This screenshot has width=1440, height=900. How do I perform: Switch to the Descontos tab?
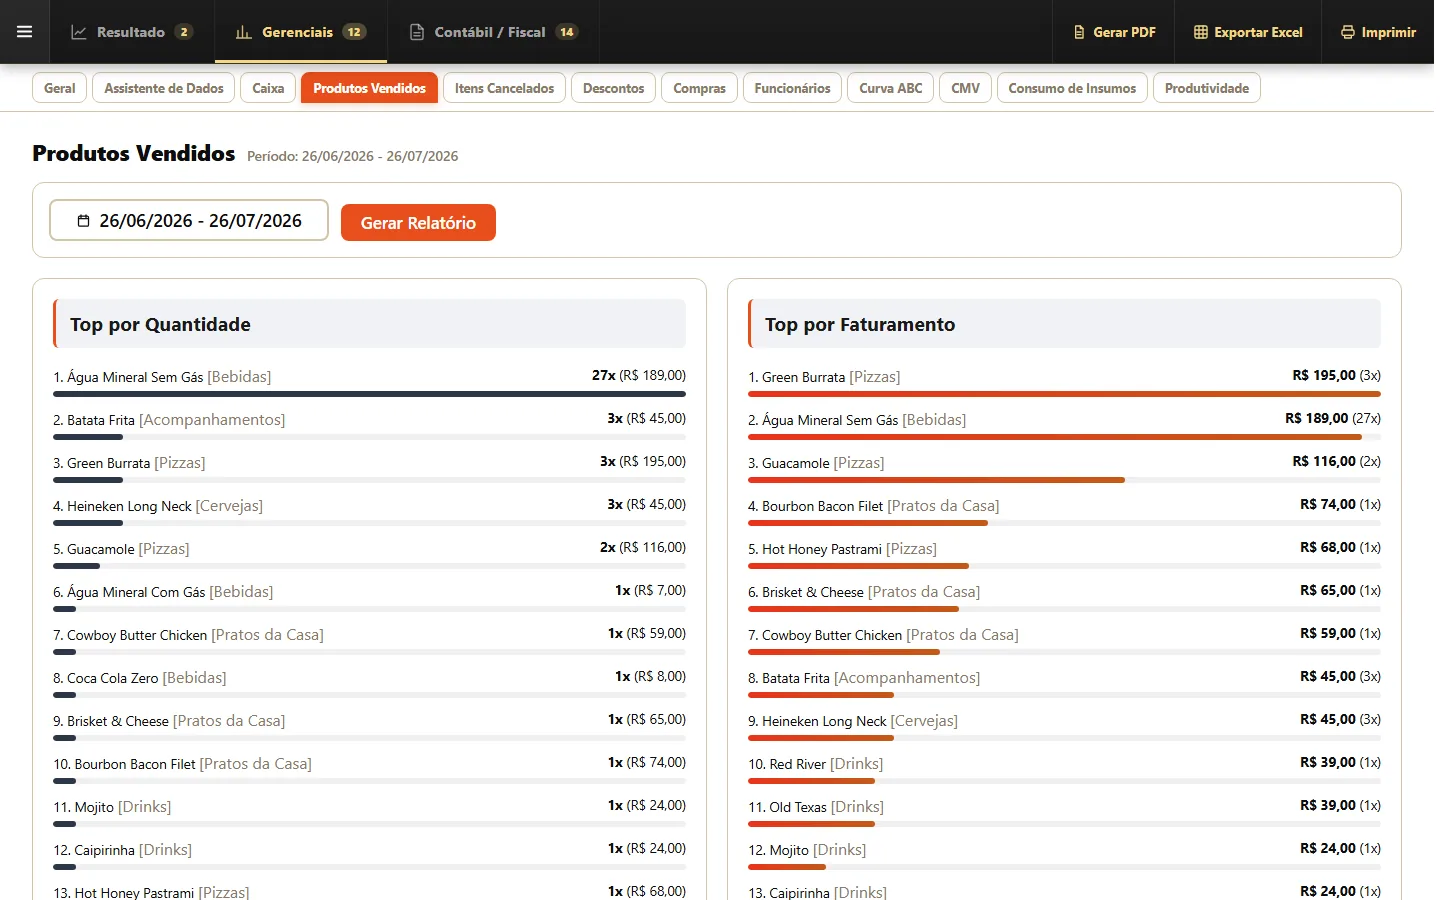(614, 88)
